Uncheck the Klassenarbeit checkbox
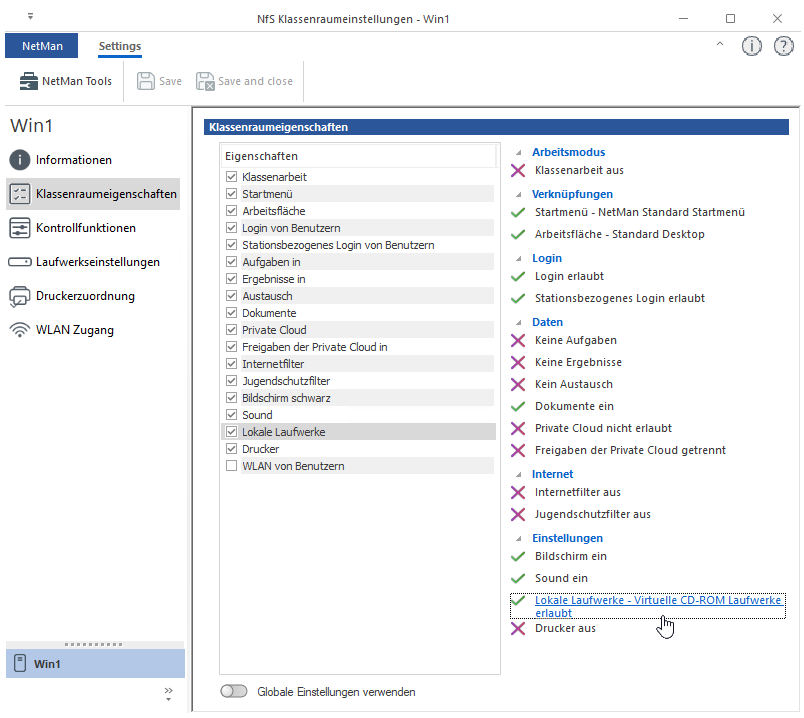 coord(231,177)
